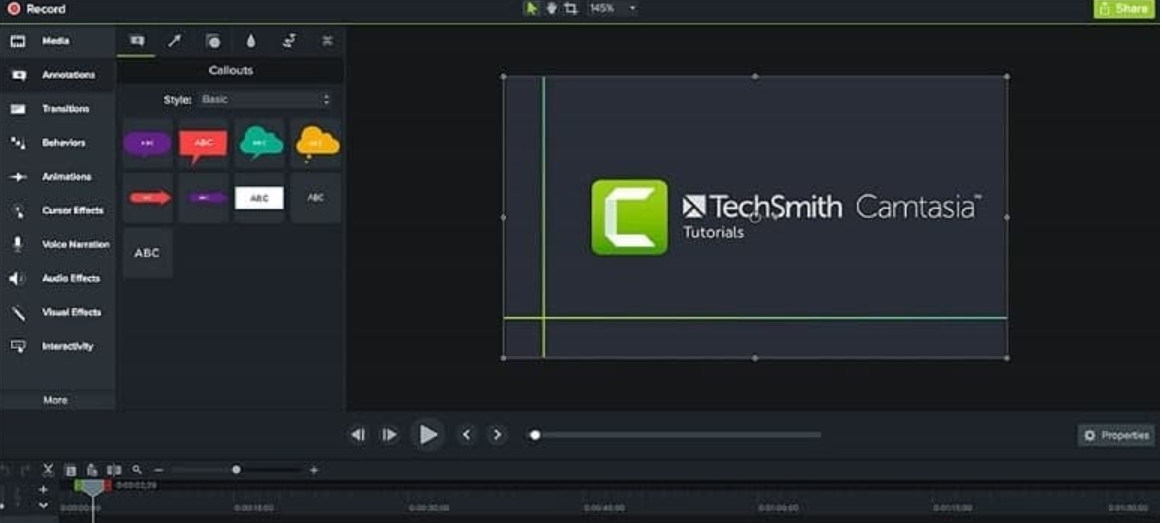Open the Transitions panel
1162x523 pixels.
tap(64, 109)
